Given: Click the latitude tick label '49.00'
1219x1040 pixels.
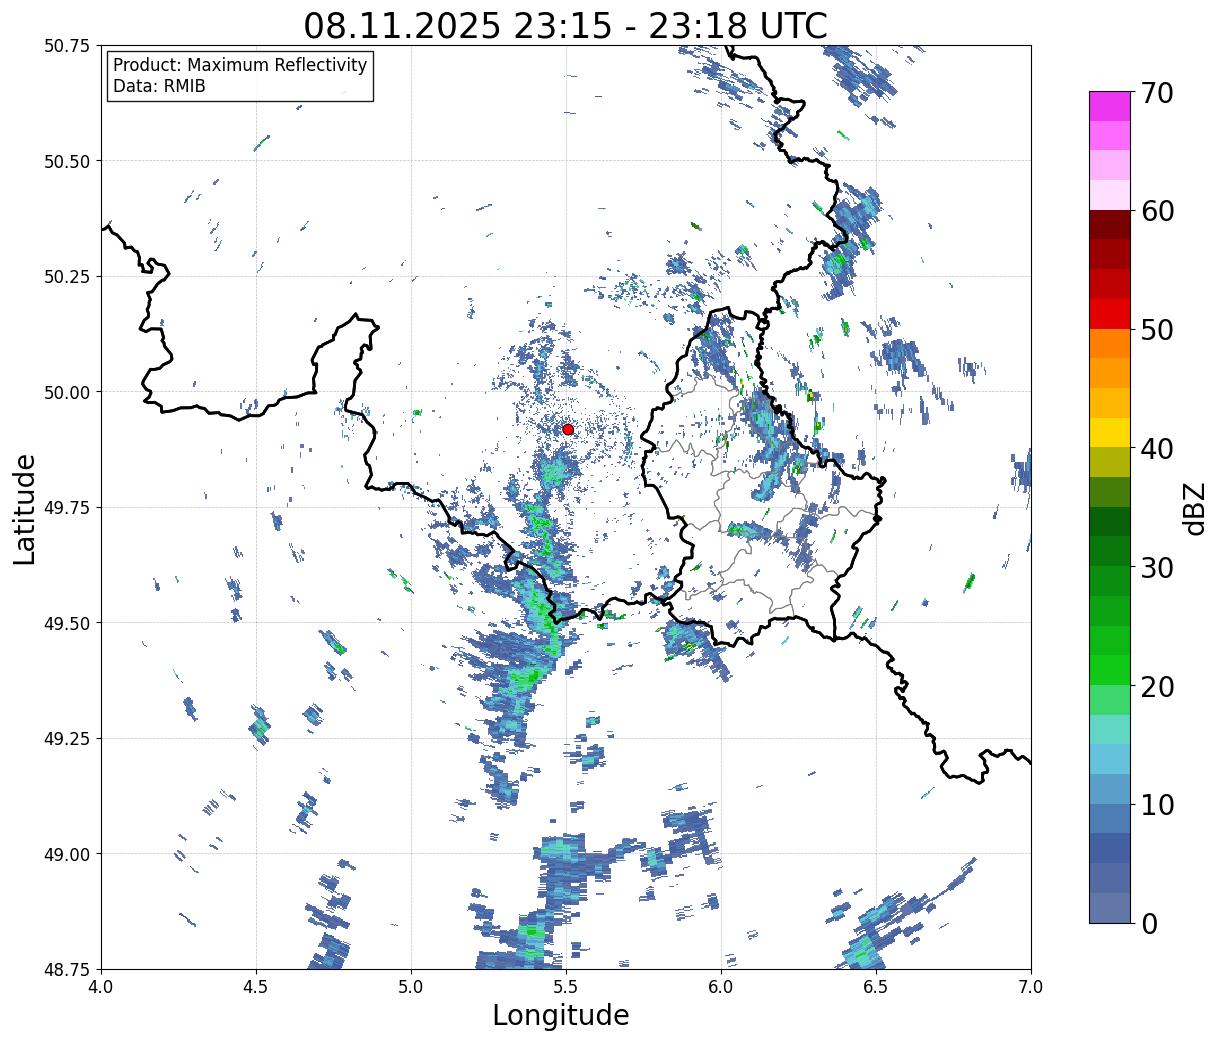Looking at the screenshot, I should point(67,854).
